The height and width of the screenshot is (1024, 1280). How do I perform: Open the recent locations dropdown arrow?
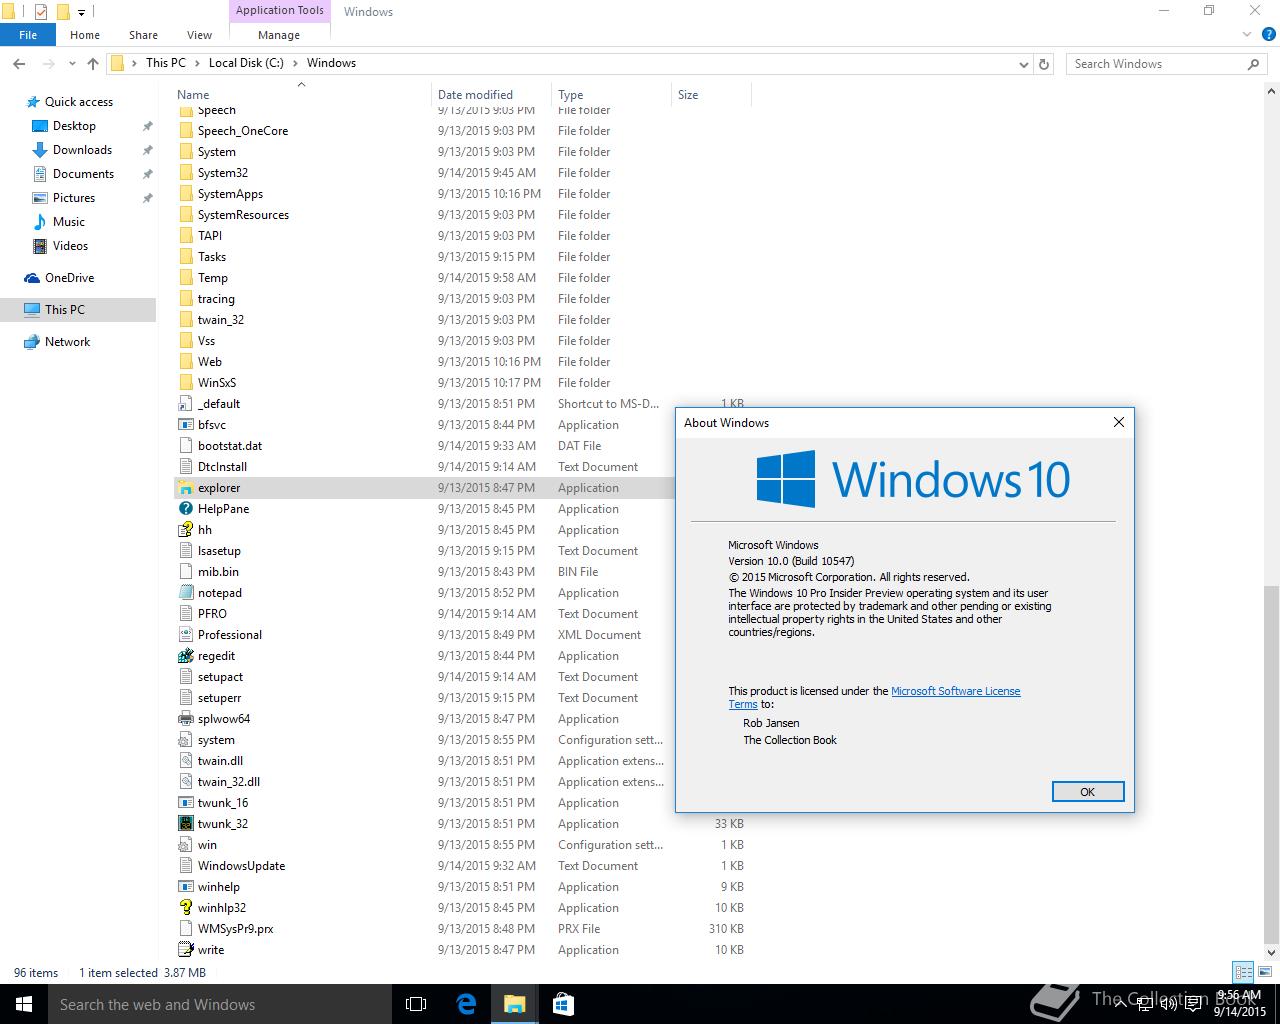click(72, 64)
